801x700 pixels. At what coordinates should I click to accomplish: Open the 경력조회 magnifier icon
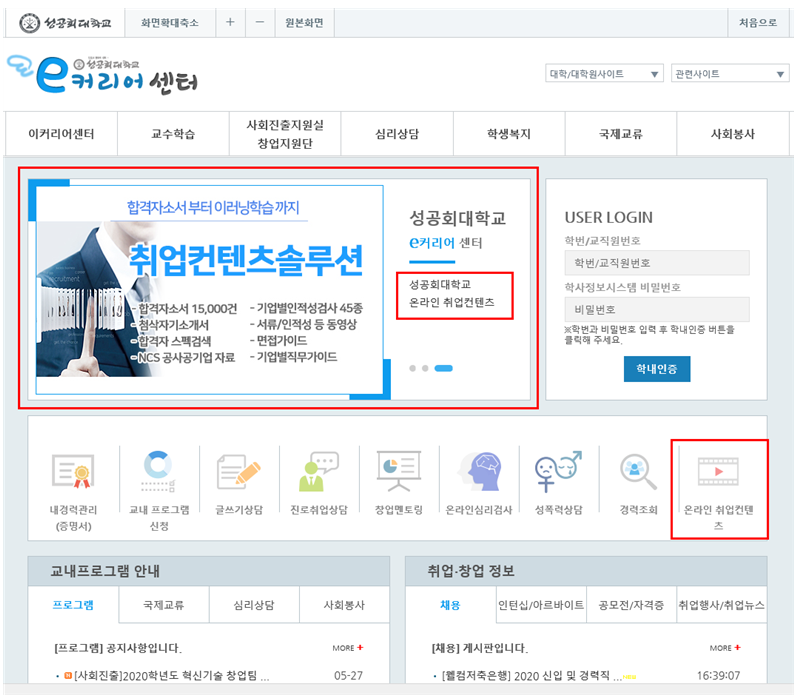(x=638, y=471)
